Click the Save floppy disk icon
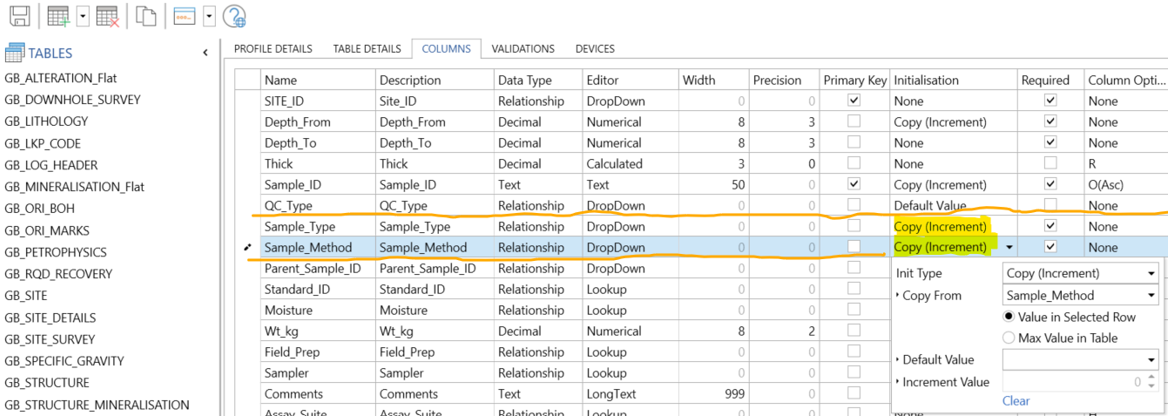The height and width of the screenshot is (417, 1168). pos(18,16)
